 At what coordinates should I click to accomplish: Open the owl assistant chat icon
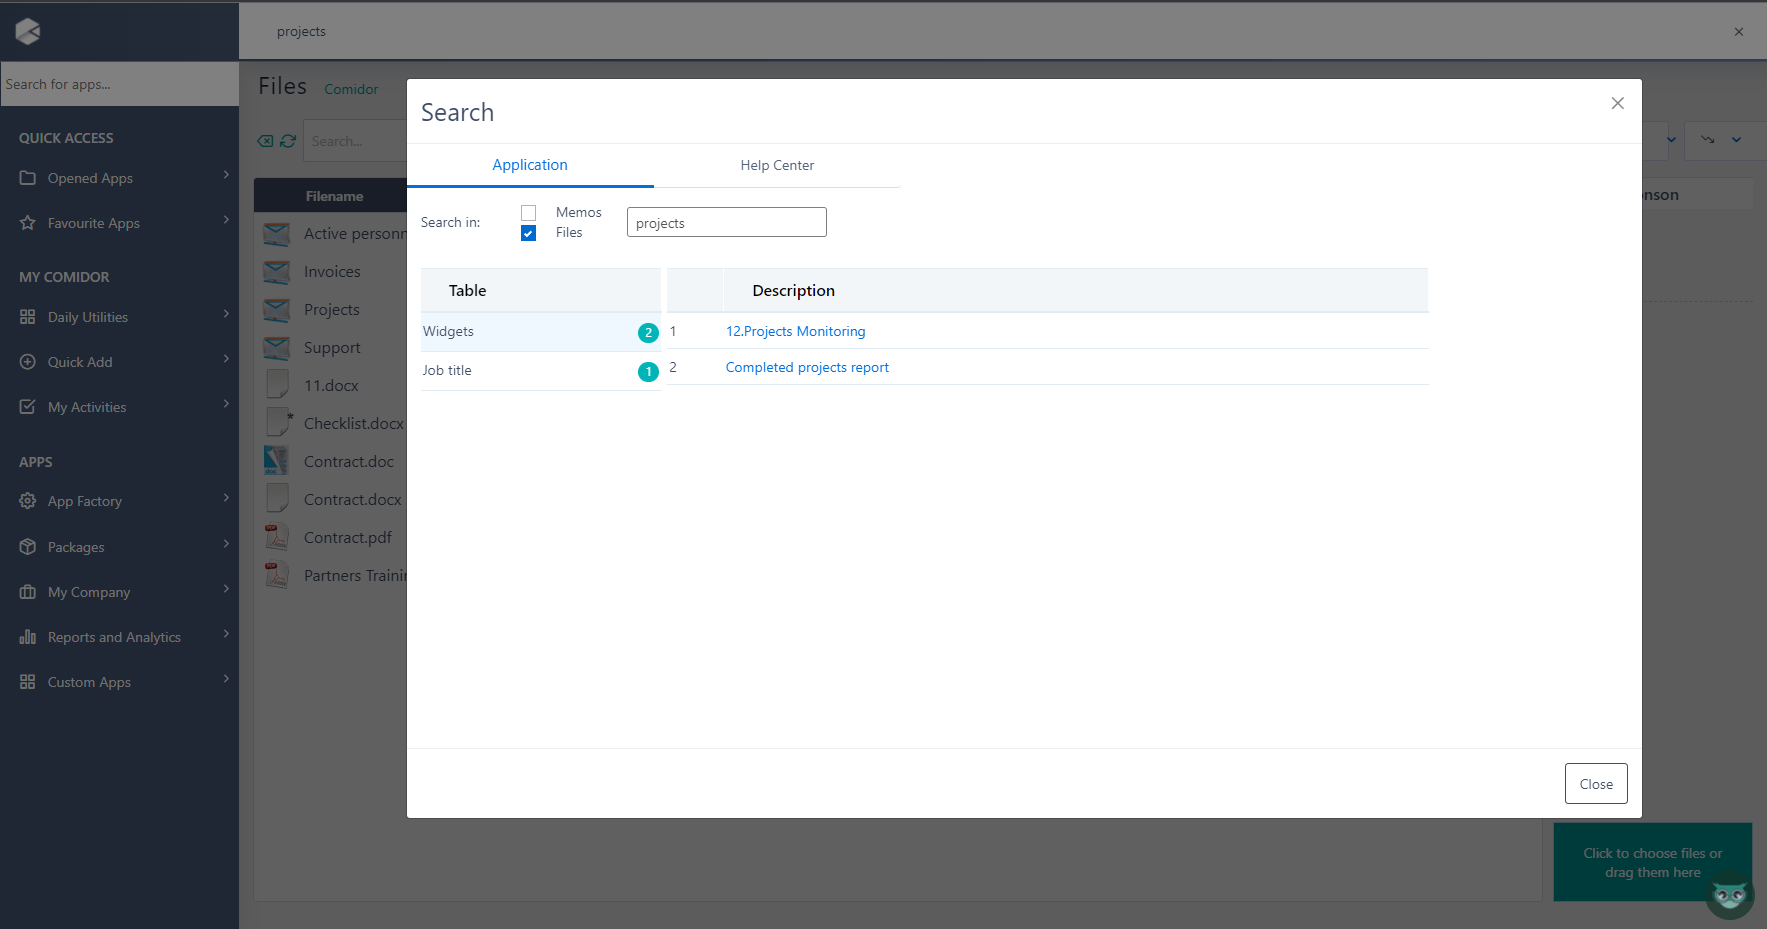(x=1729, y=894)
